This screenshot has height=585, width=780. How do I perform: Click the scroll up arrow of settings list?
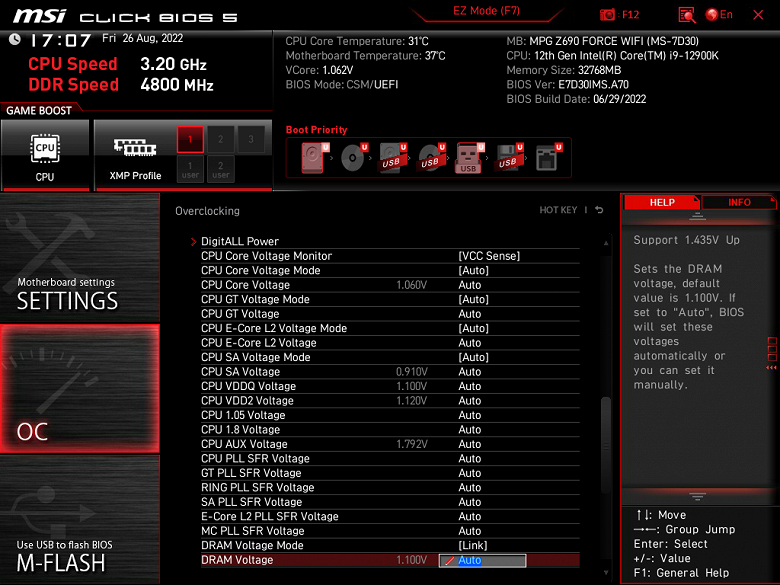click(606, 243)
